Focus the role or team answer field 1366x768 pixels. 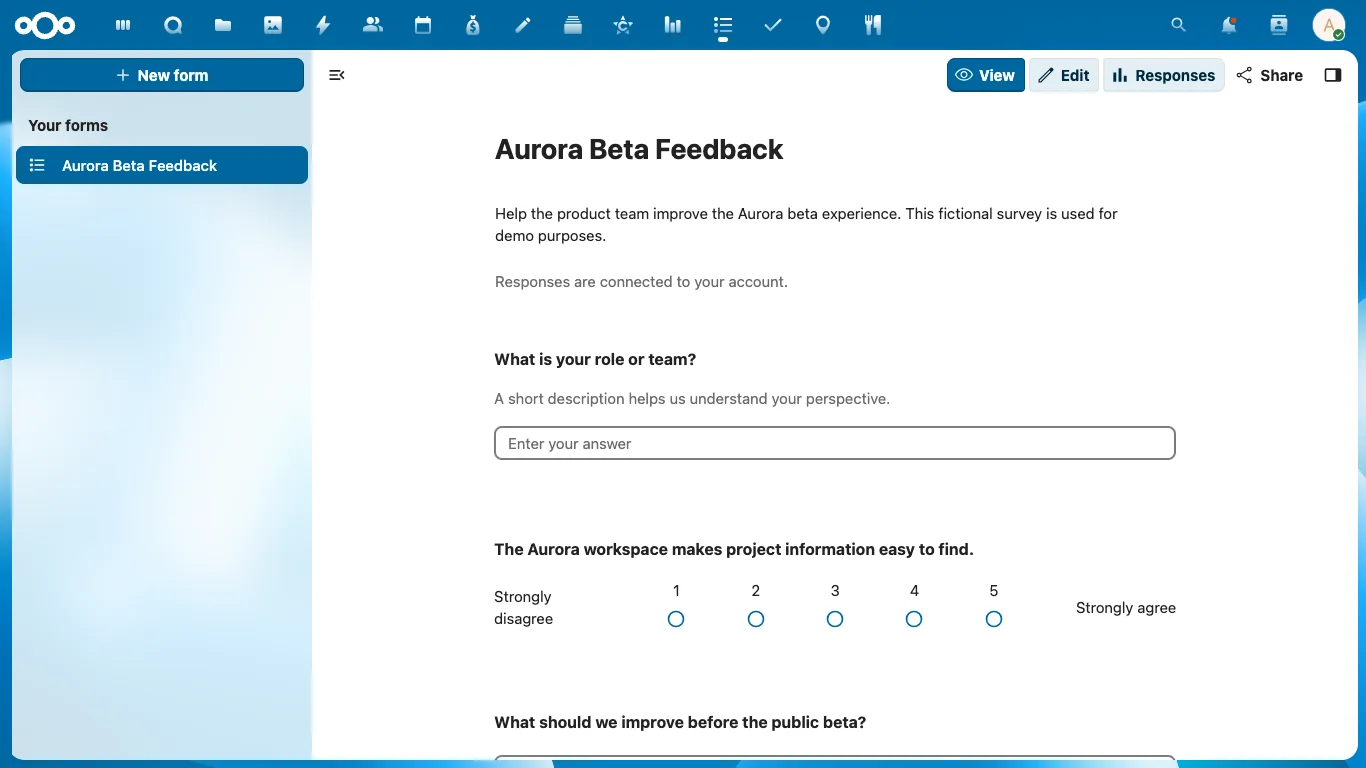click(x=835, y=443)
